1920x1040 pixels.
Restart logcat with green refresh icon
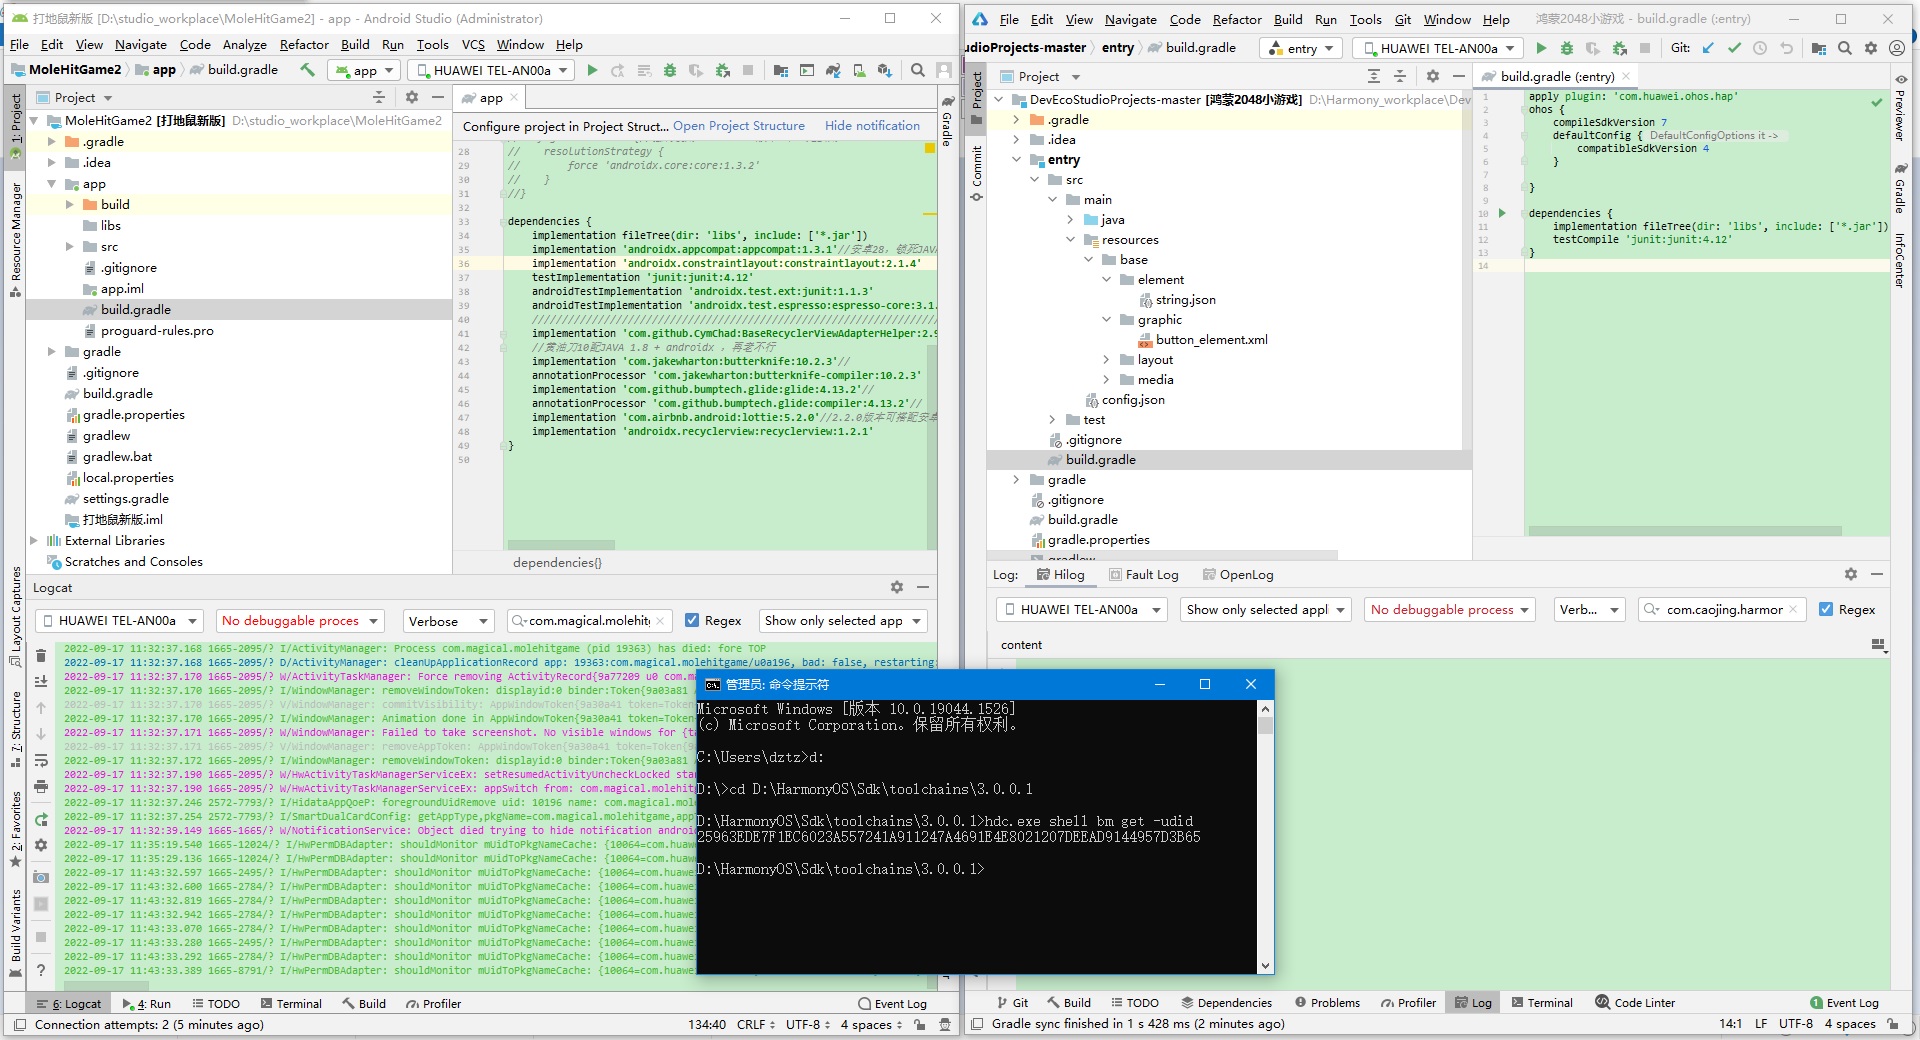tap(41, 820)
